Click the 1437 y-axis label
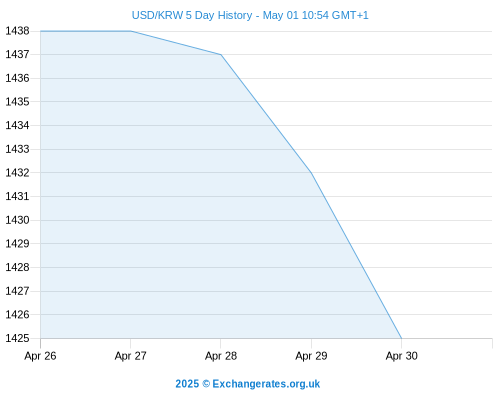 [x=17, y=54]
